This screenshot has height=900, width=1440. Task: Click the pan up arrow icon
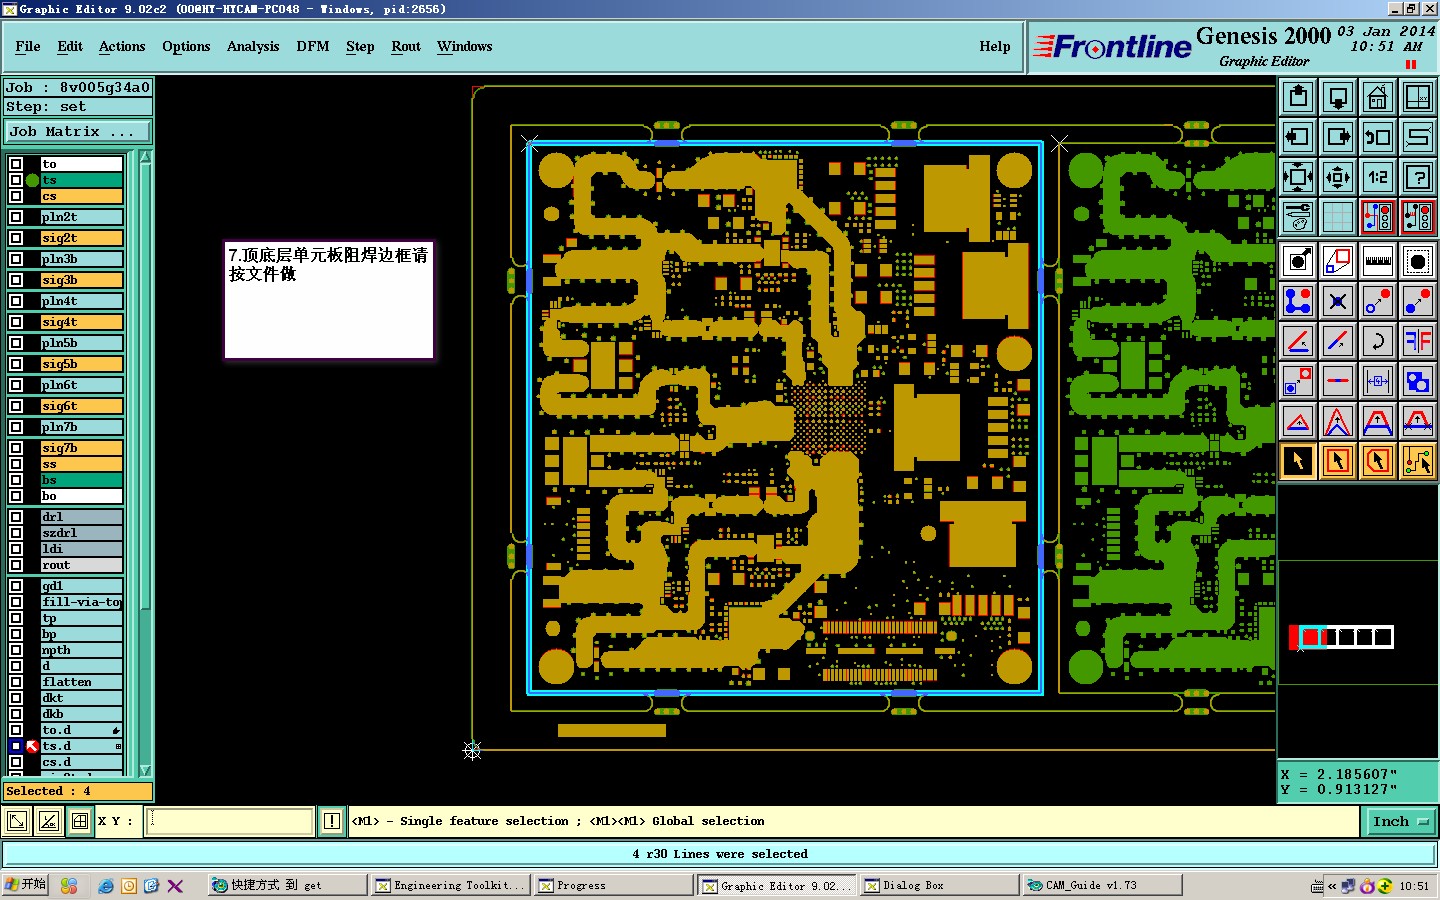tap(1298, 97)
